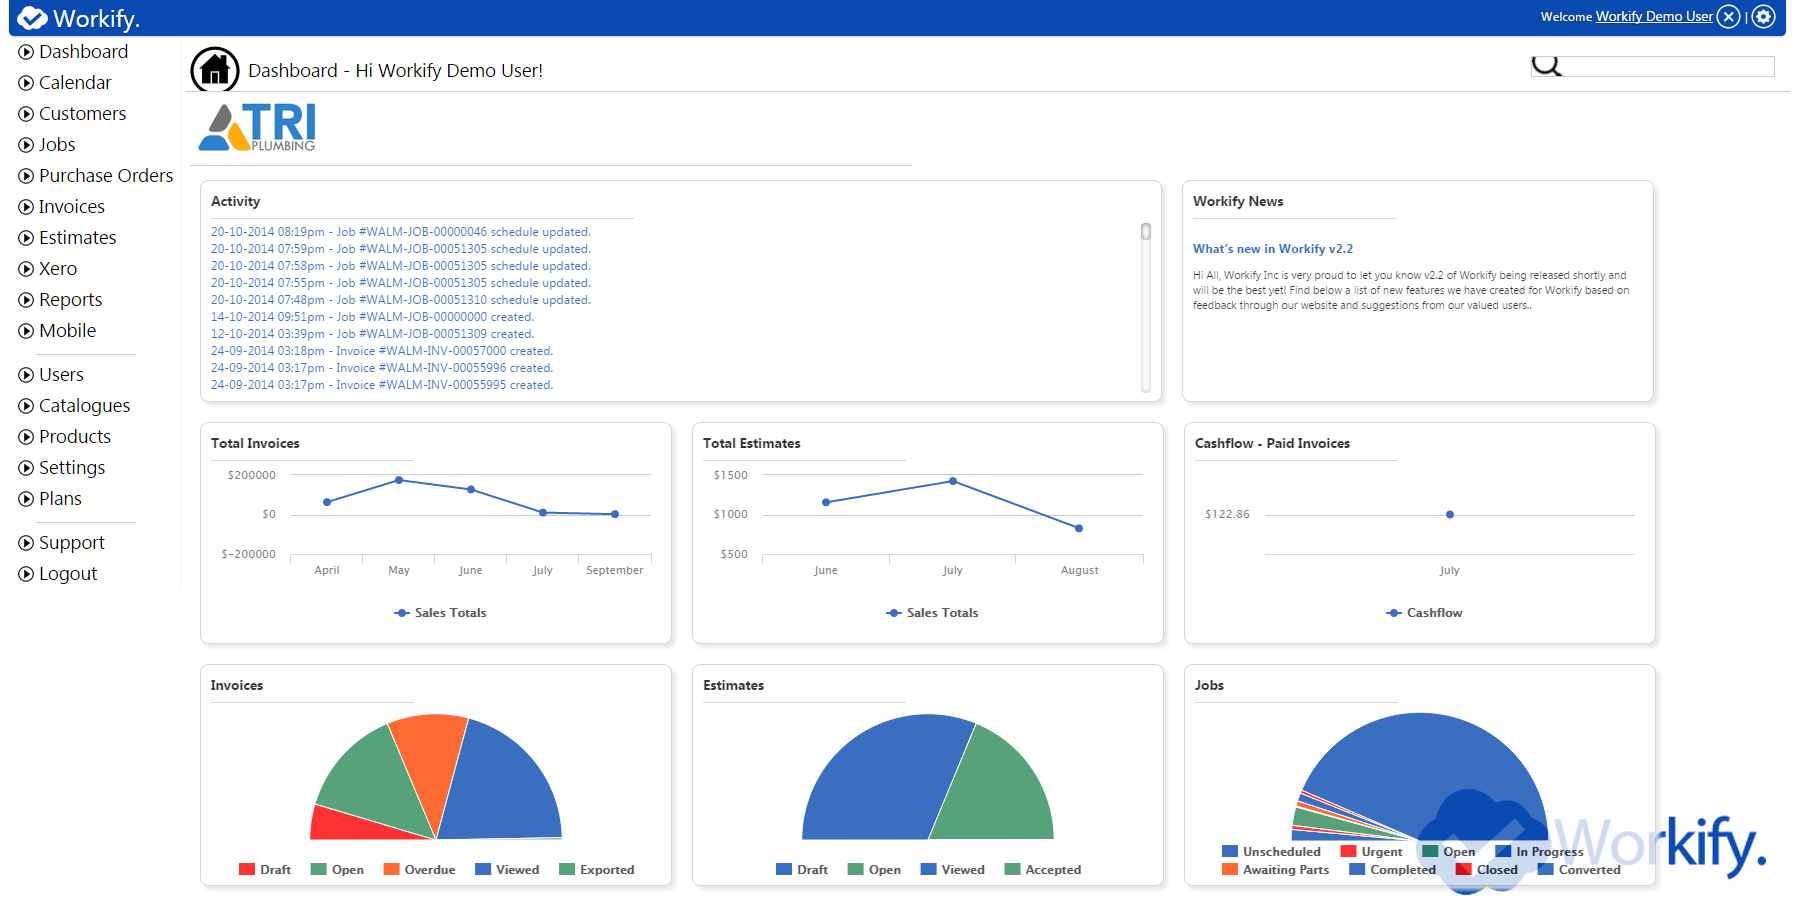1795x911 pixels.
Task: Toggle the Cashflow legend series
Action: tap(1424, 613)
